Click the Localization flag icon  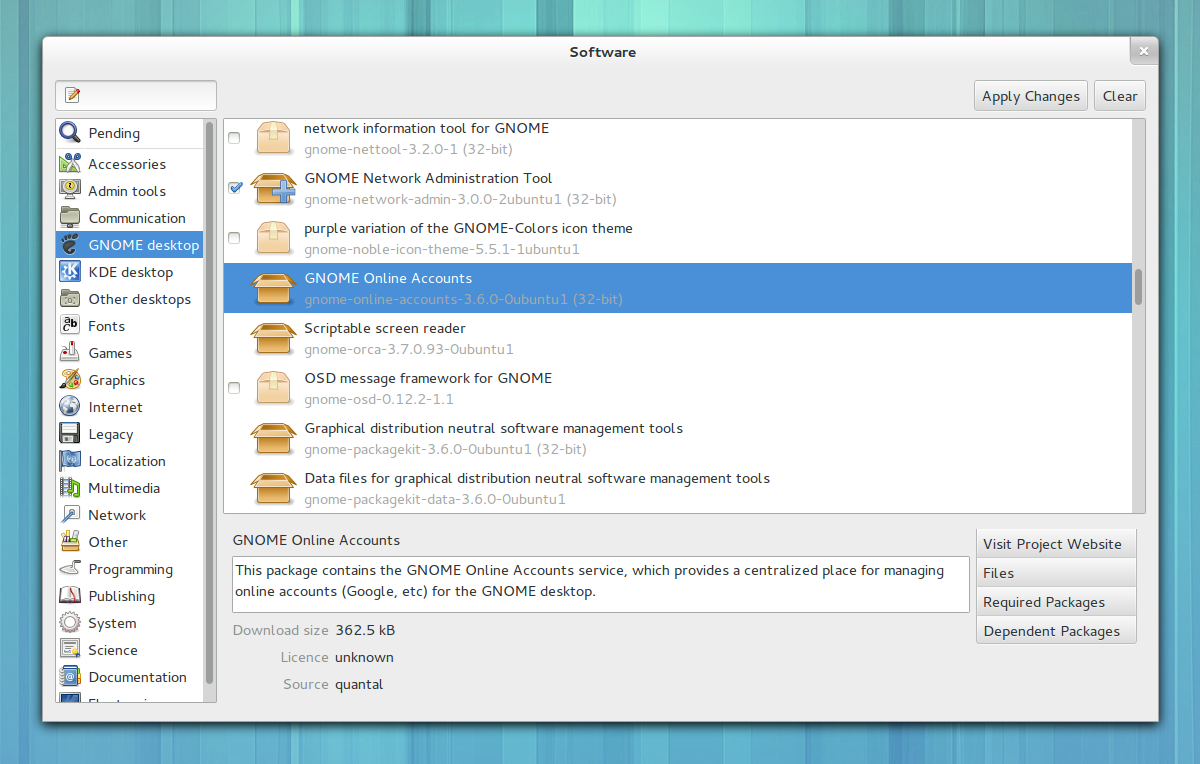pyautogui.click(x=70, y=460)
